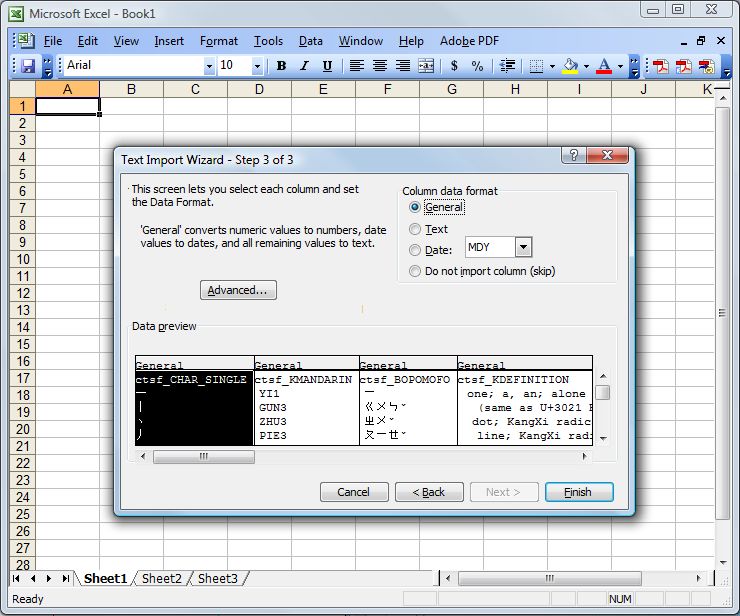This screenshot has height=616, width=740.
Task: Open the Format menu
Action: 219,41
